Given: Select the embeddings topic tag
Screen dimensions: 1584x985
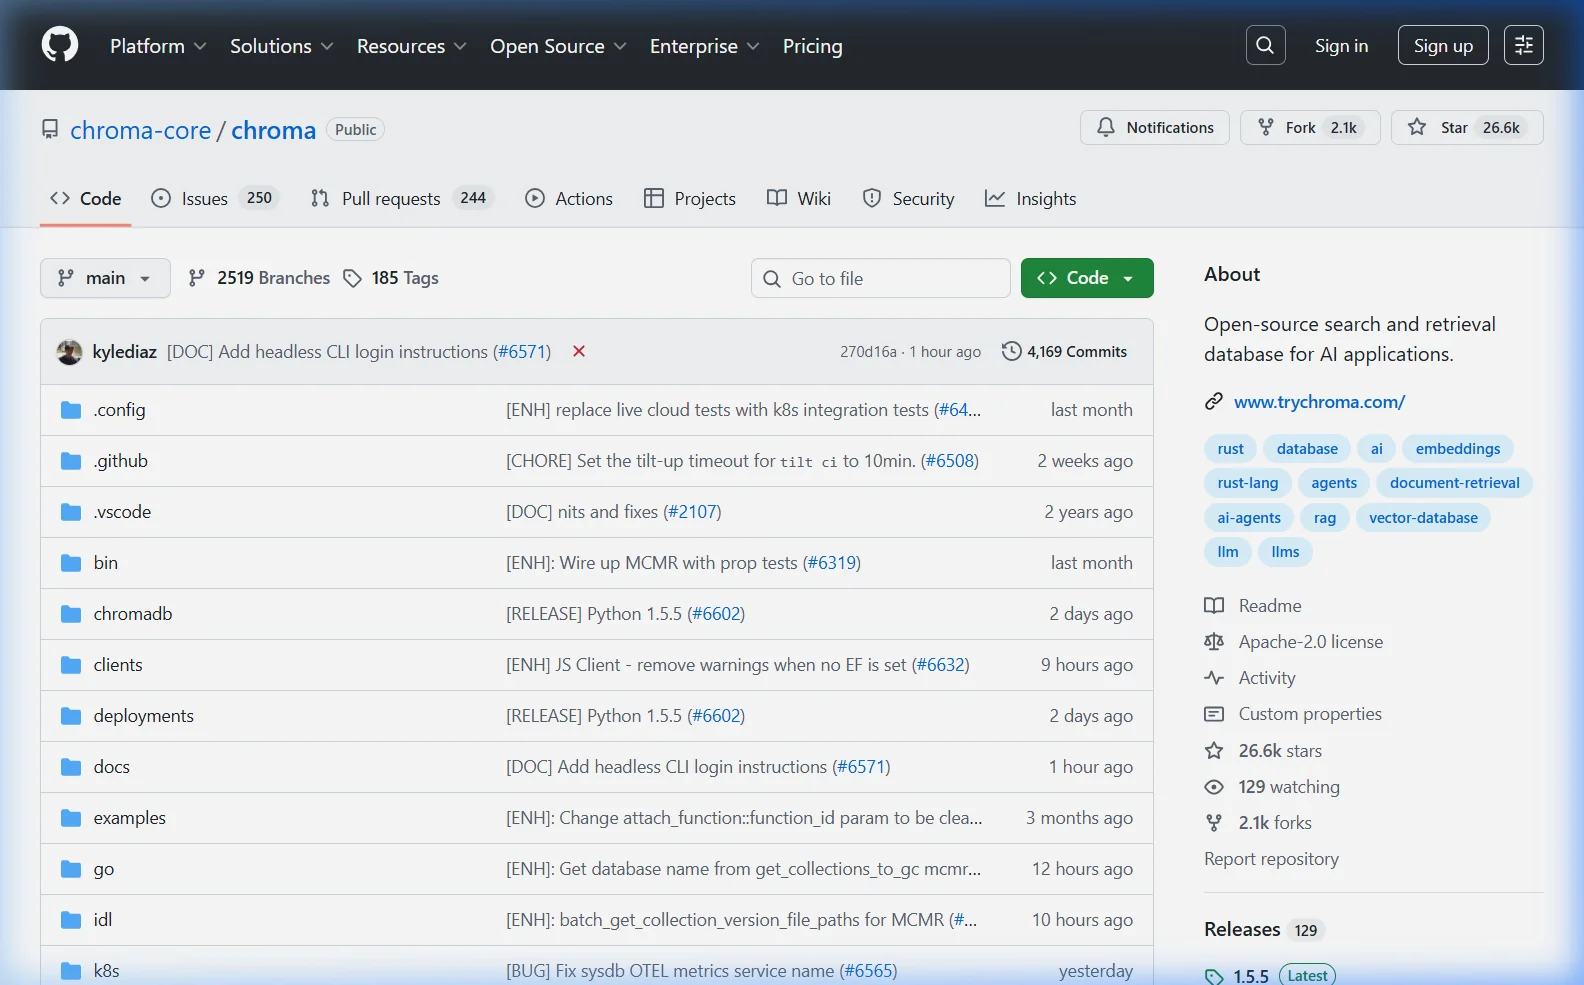Looking at the screenshot, I should tap(1458, 448).
